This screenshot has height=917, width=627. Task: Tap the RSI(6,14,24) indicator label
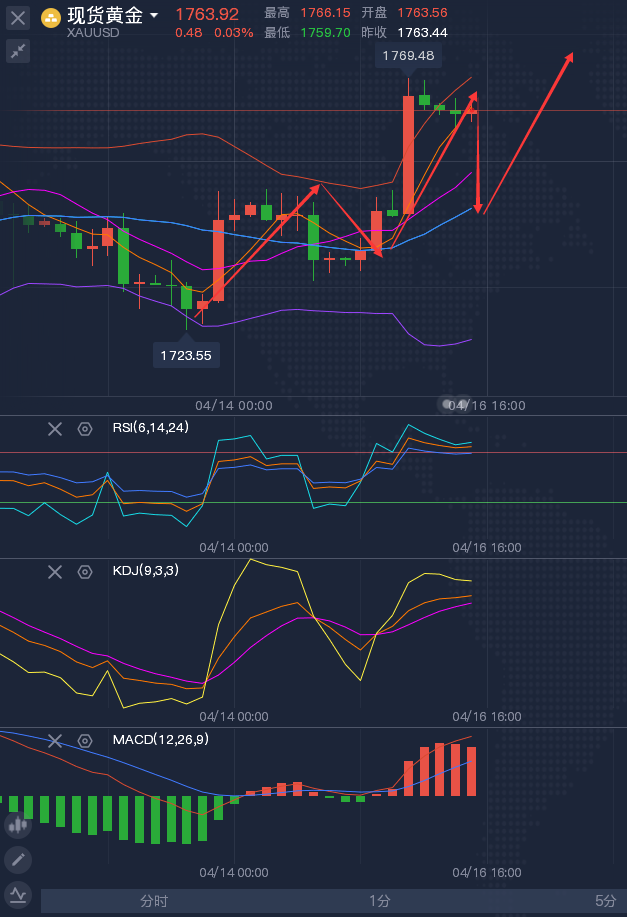click(150, 428)
